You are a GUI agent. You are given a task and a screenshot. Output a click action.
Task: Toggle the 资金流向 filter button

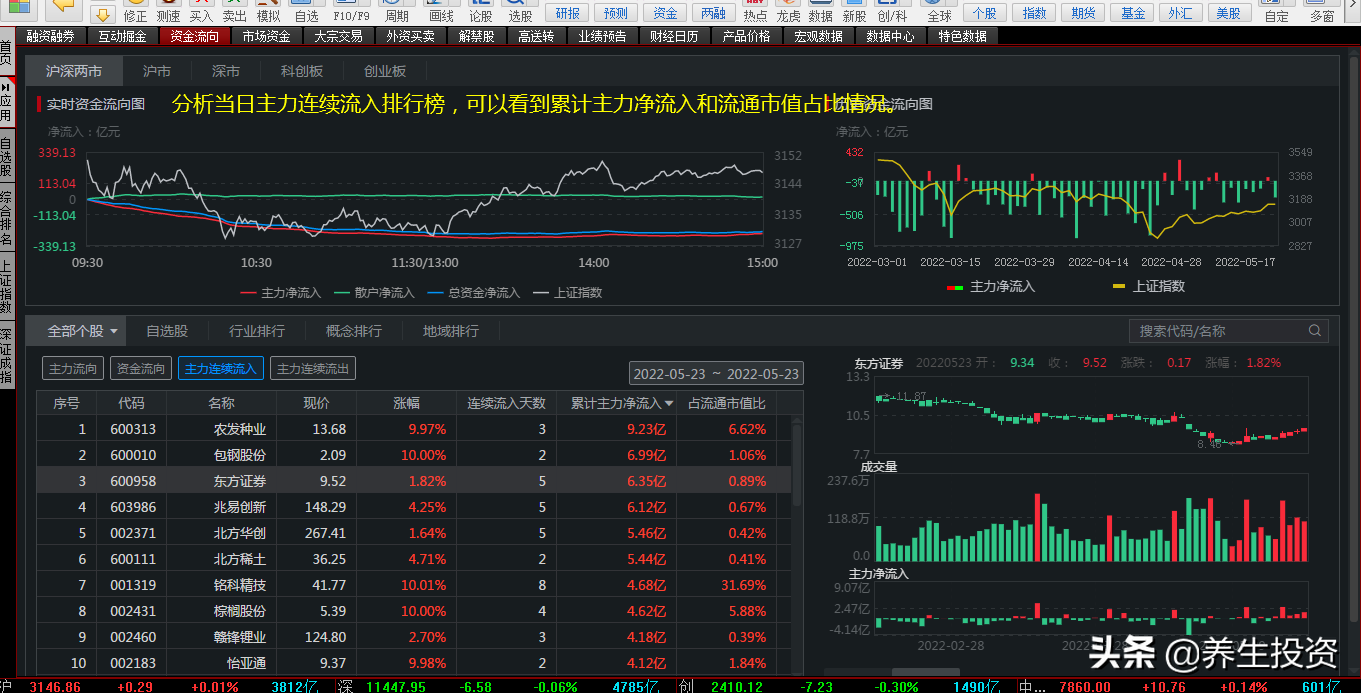pos(140,369)
